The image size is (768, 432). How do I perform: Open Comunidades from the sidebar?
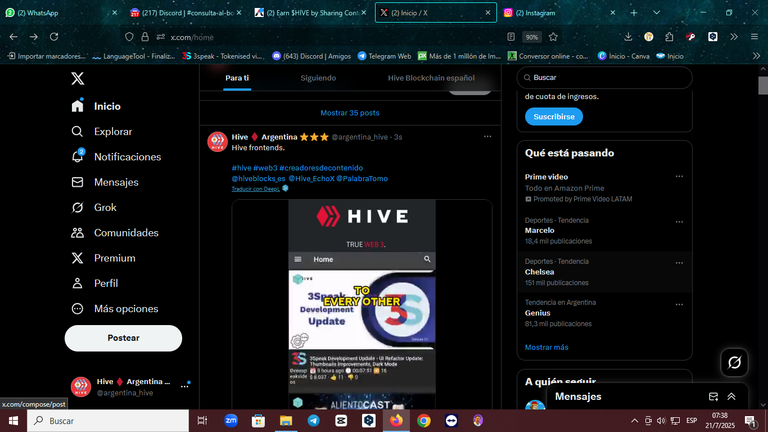[115, 233]
